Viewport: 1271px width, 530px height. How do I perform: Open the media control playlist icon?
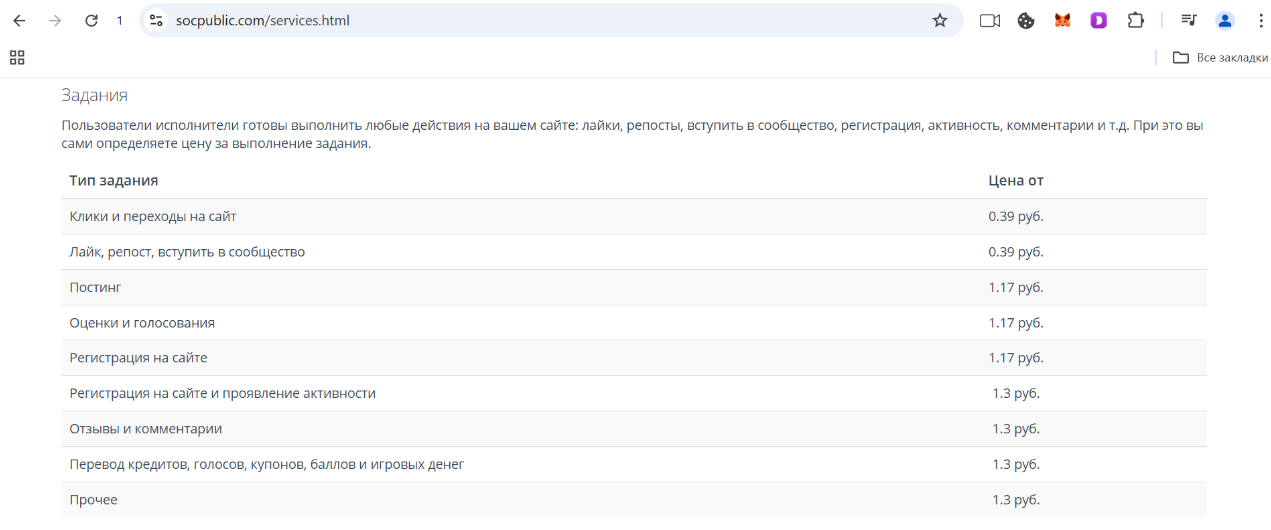[x=1189, y=20]
